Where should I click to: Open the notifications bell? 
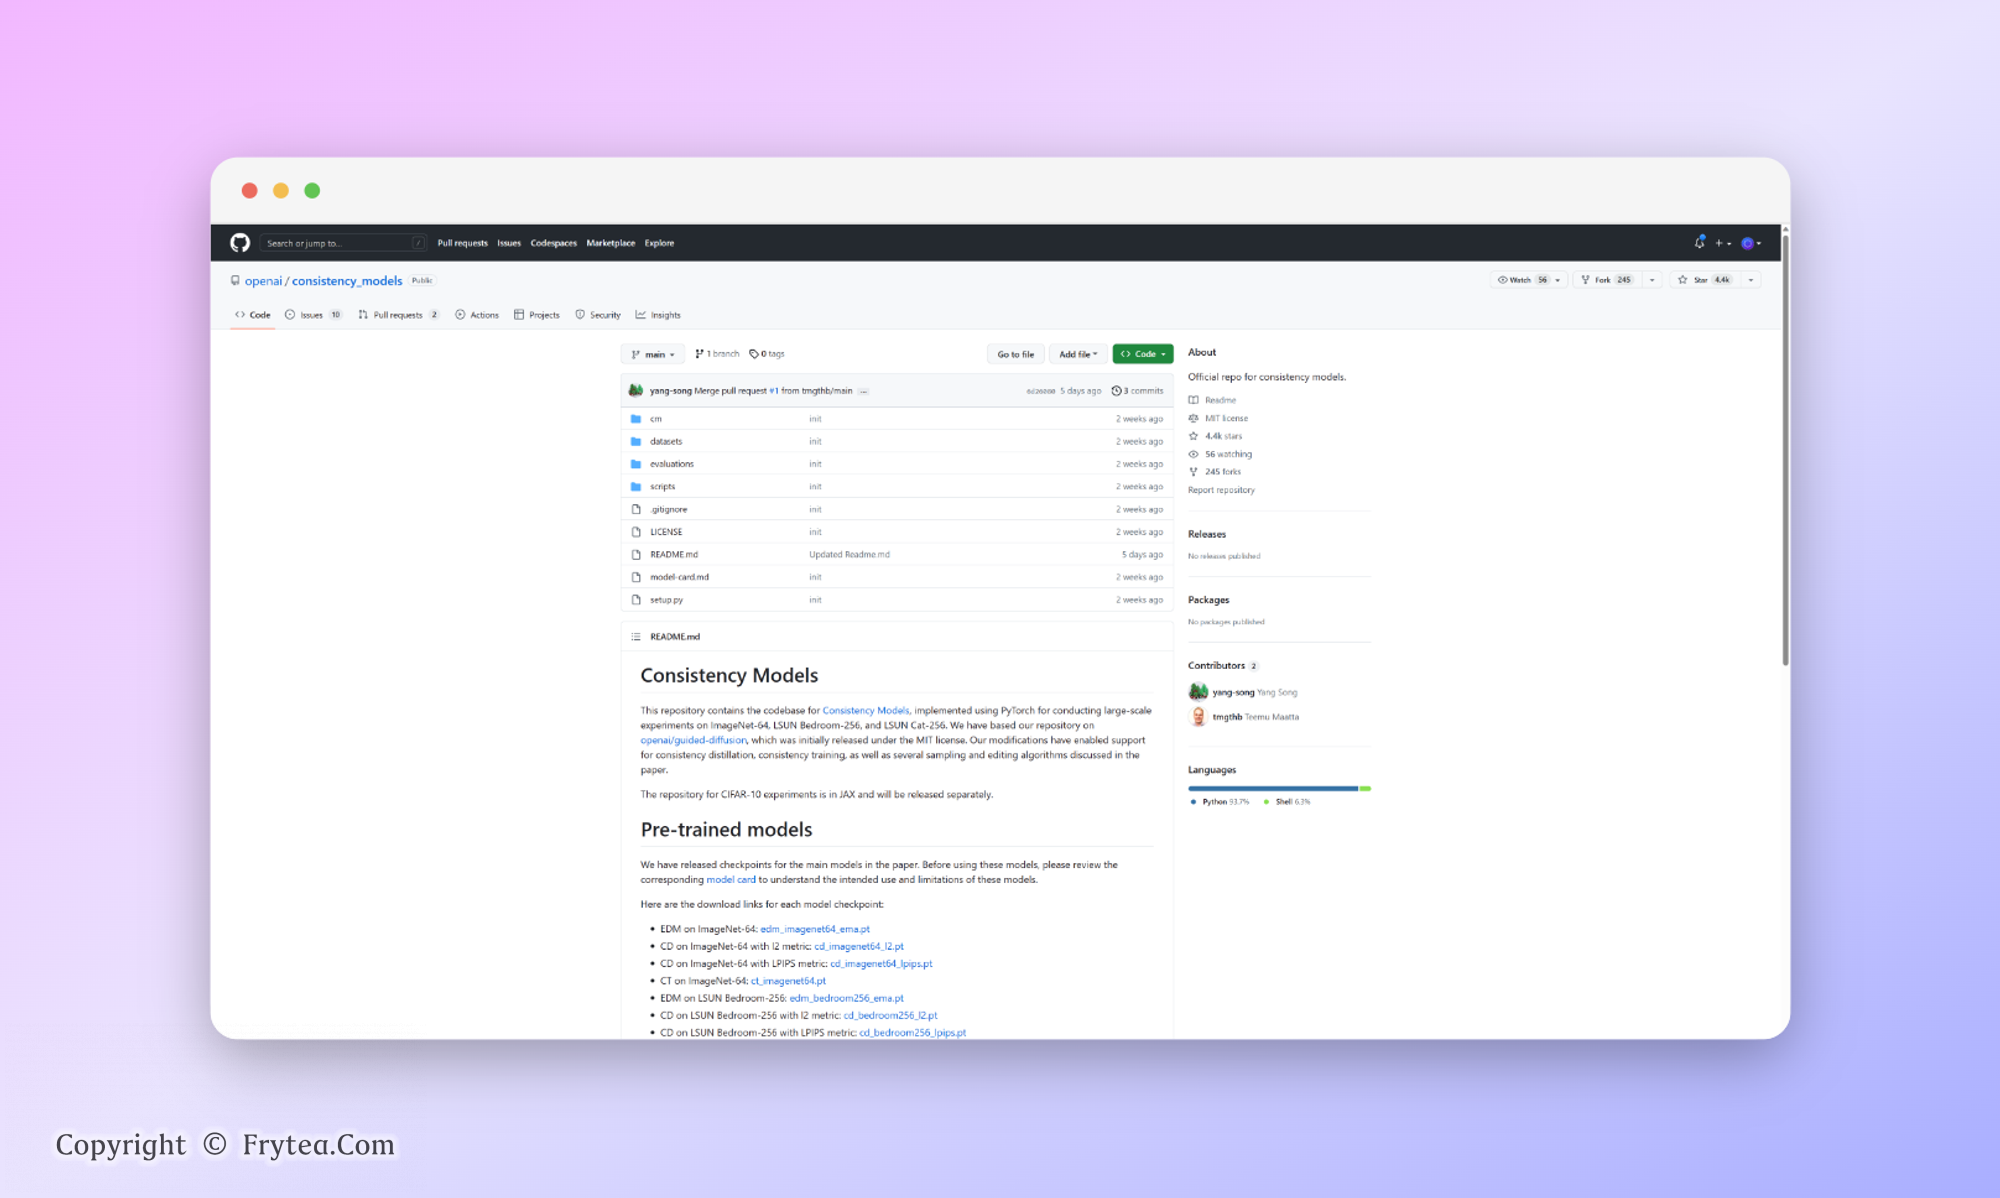[x=1699, y=243]
